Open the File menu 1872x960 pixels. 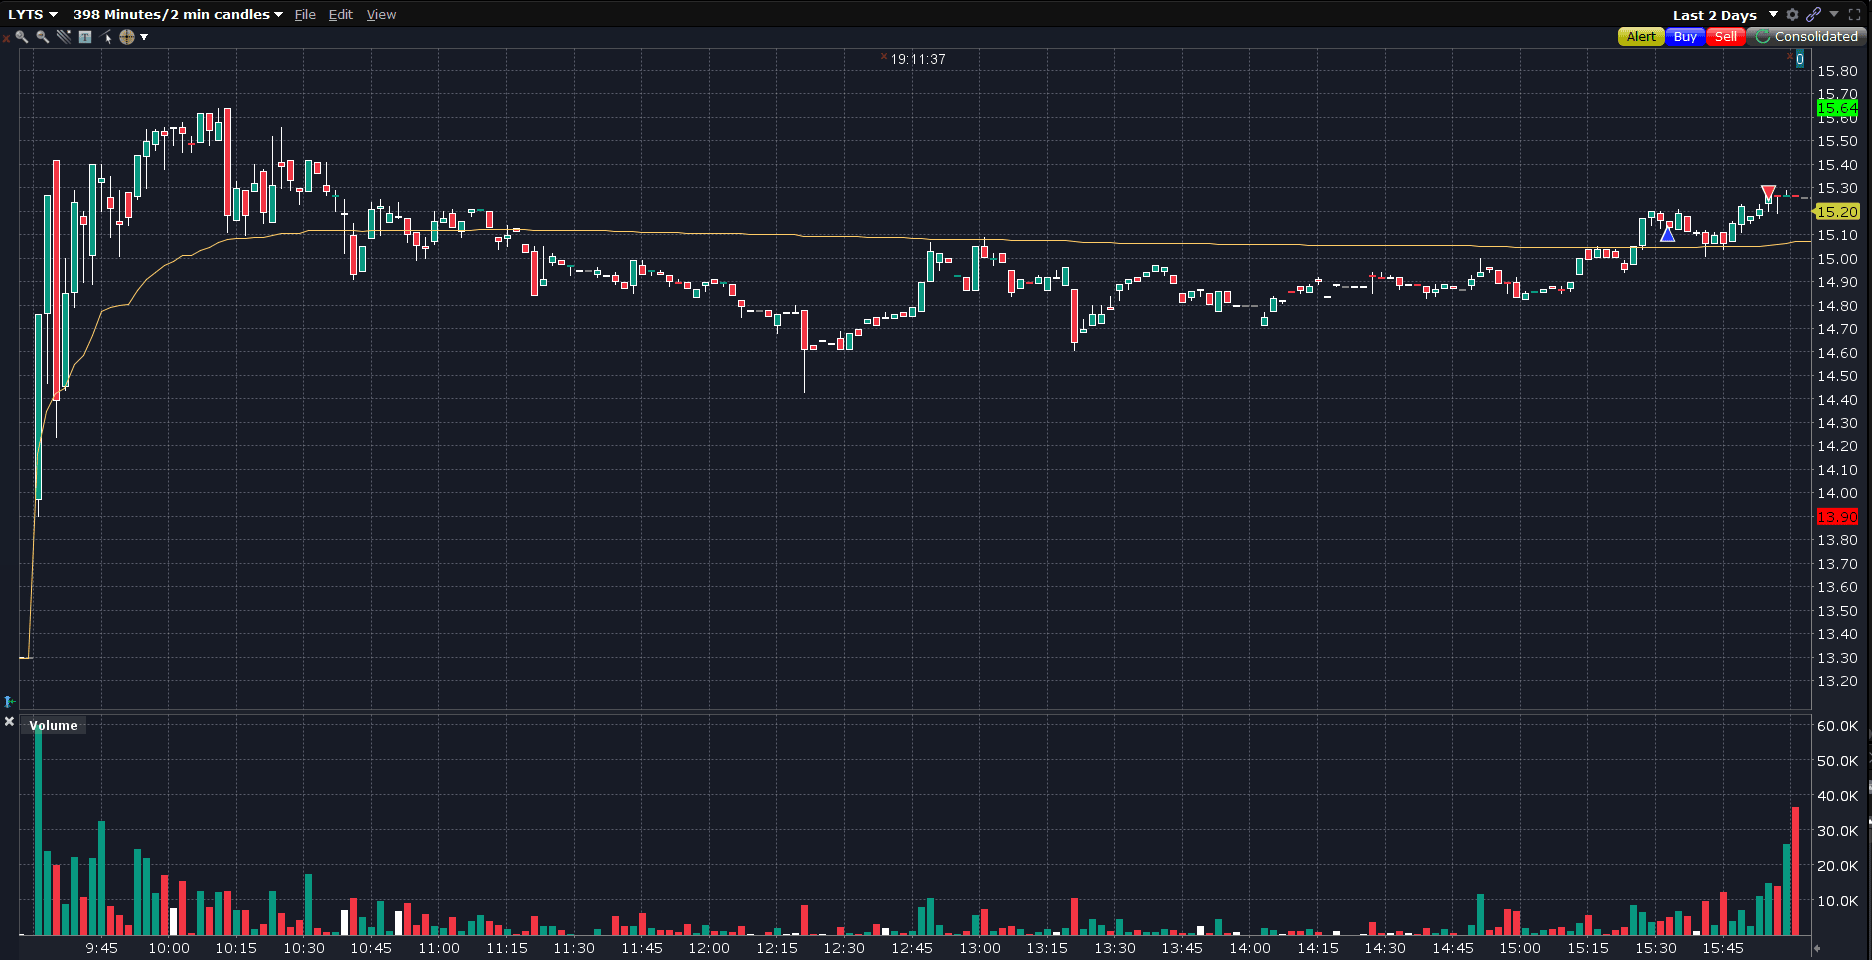[x=305, y=14]
